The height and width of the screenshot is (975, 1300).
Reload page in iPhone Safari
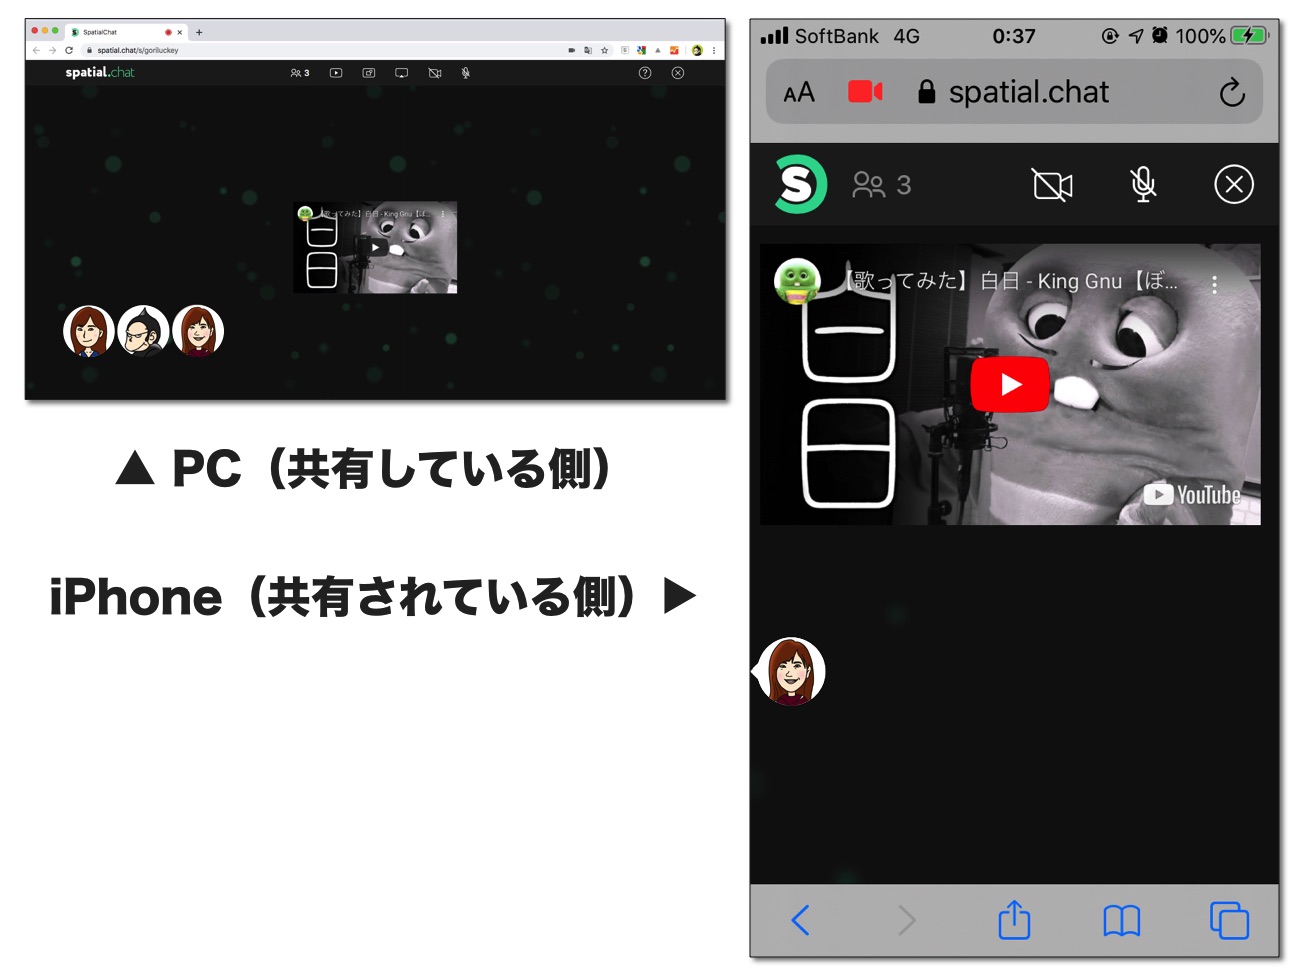pos(1232,93)
